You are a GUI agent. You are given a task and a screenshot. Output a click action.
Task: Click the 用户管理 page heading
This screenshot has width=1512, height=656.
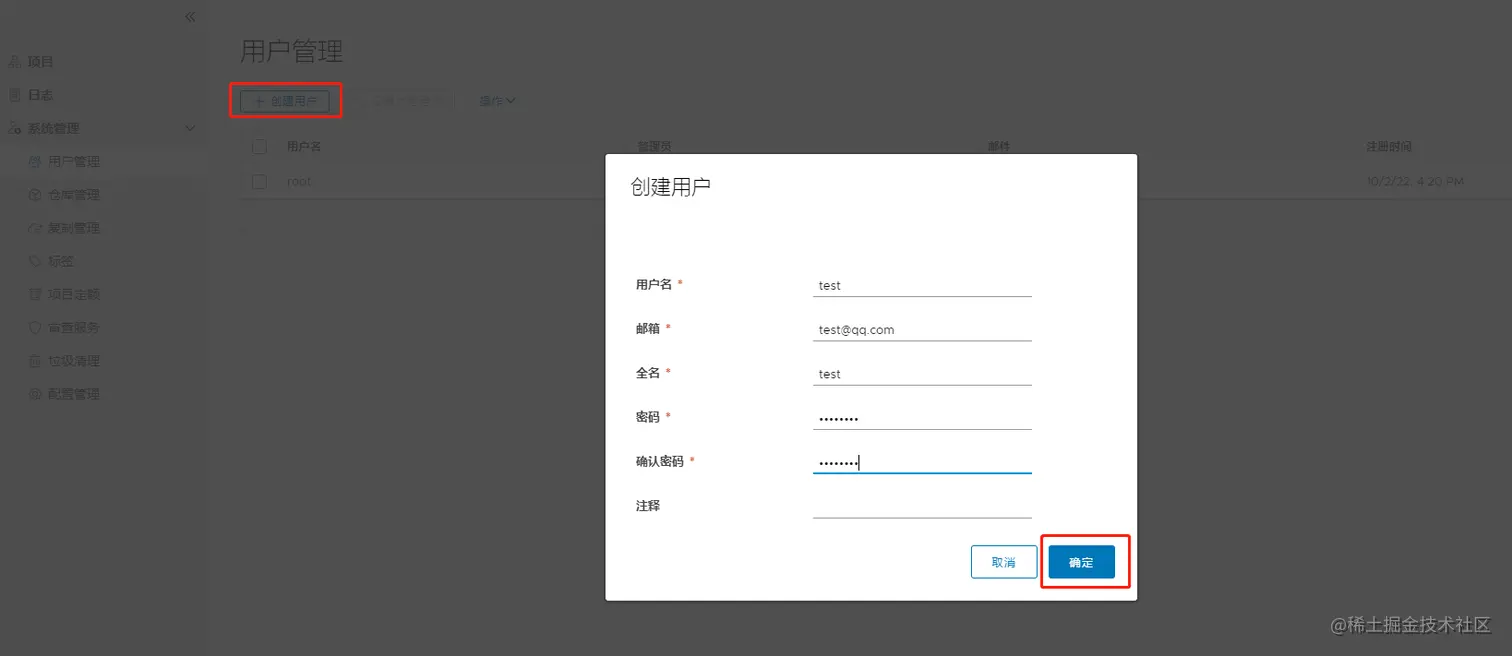point(292,51)
